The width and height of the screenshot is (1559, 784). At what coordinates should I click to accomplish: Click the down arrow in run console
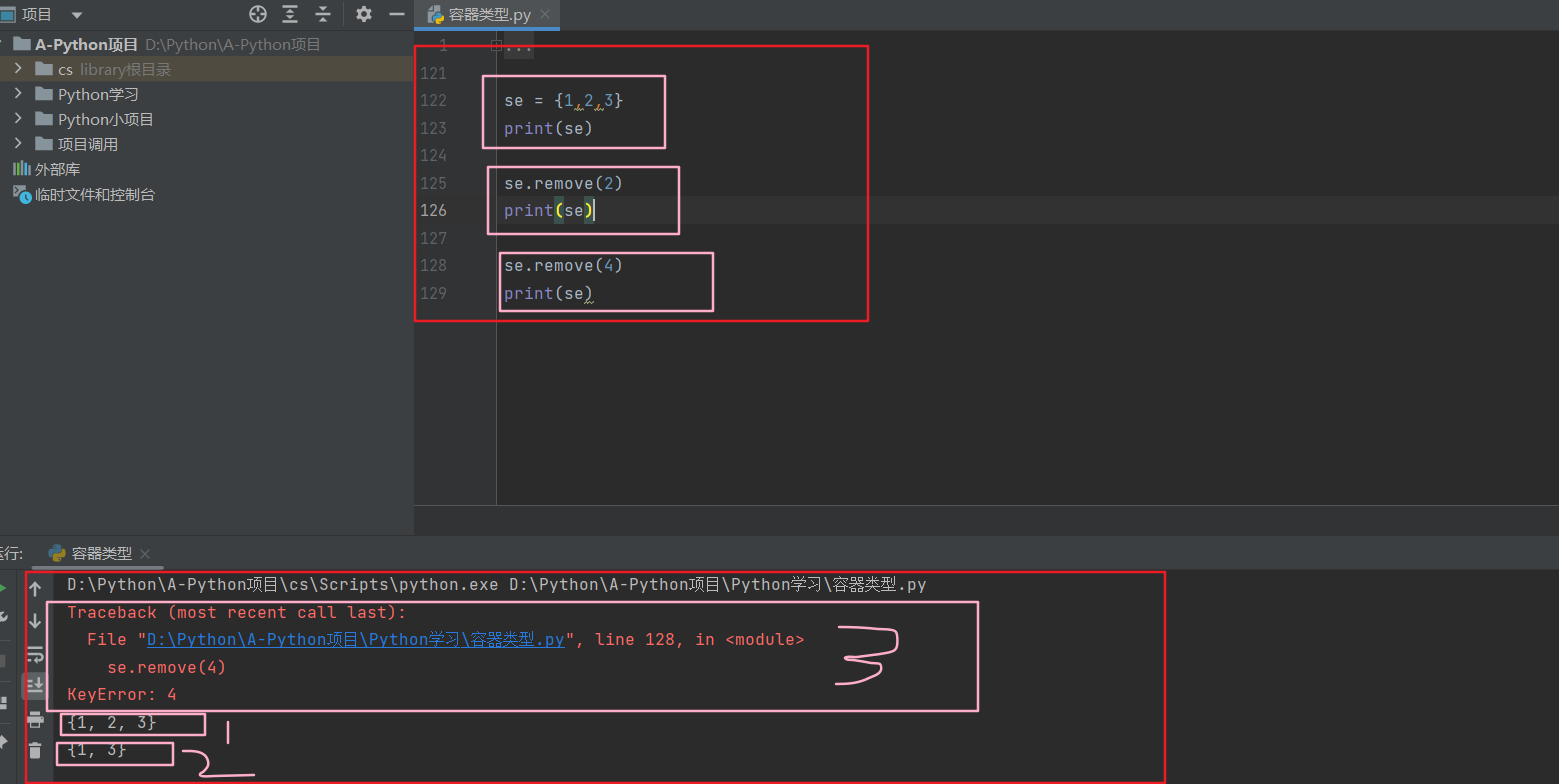pyautogui.click(x=35, y=621)
